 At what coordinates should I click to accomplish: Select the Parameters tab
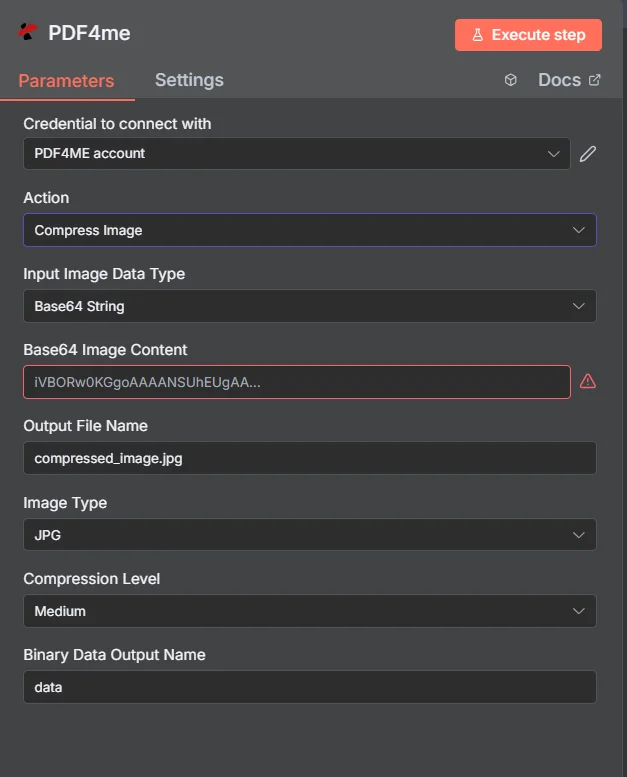[66, 81]
